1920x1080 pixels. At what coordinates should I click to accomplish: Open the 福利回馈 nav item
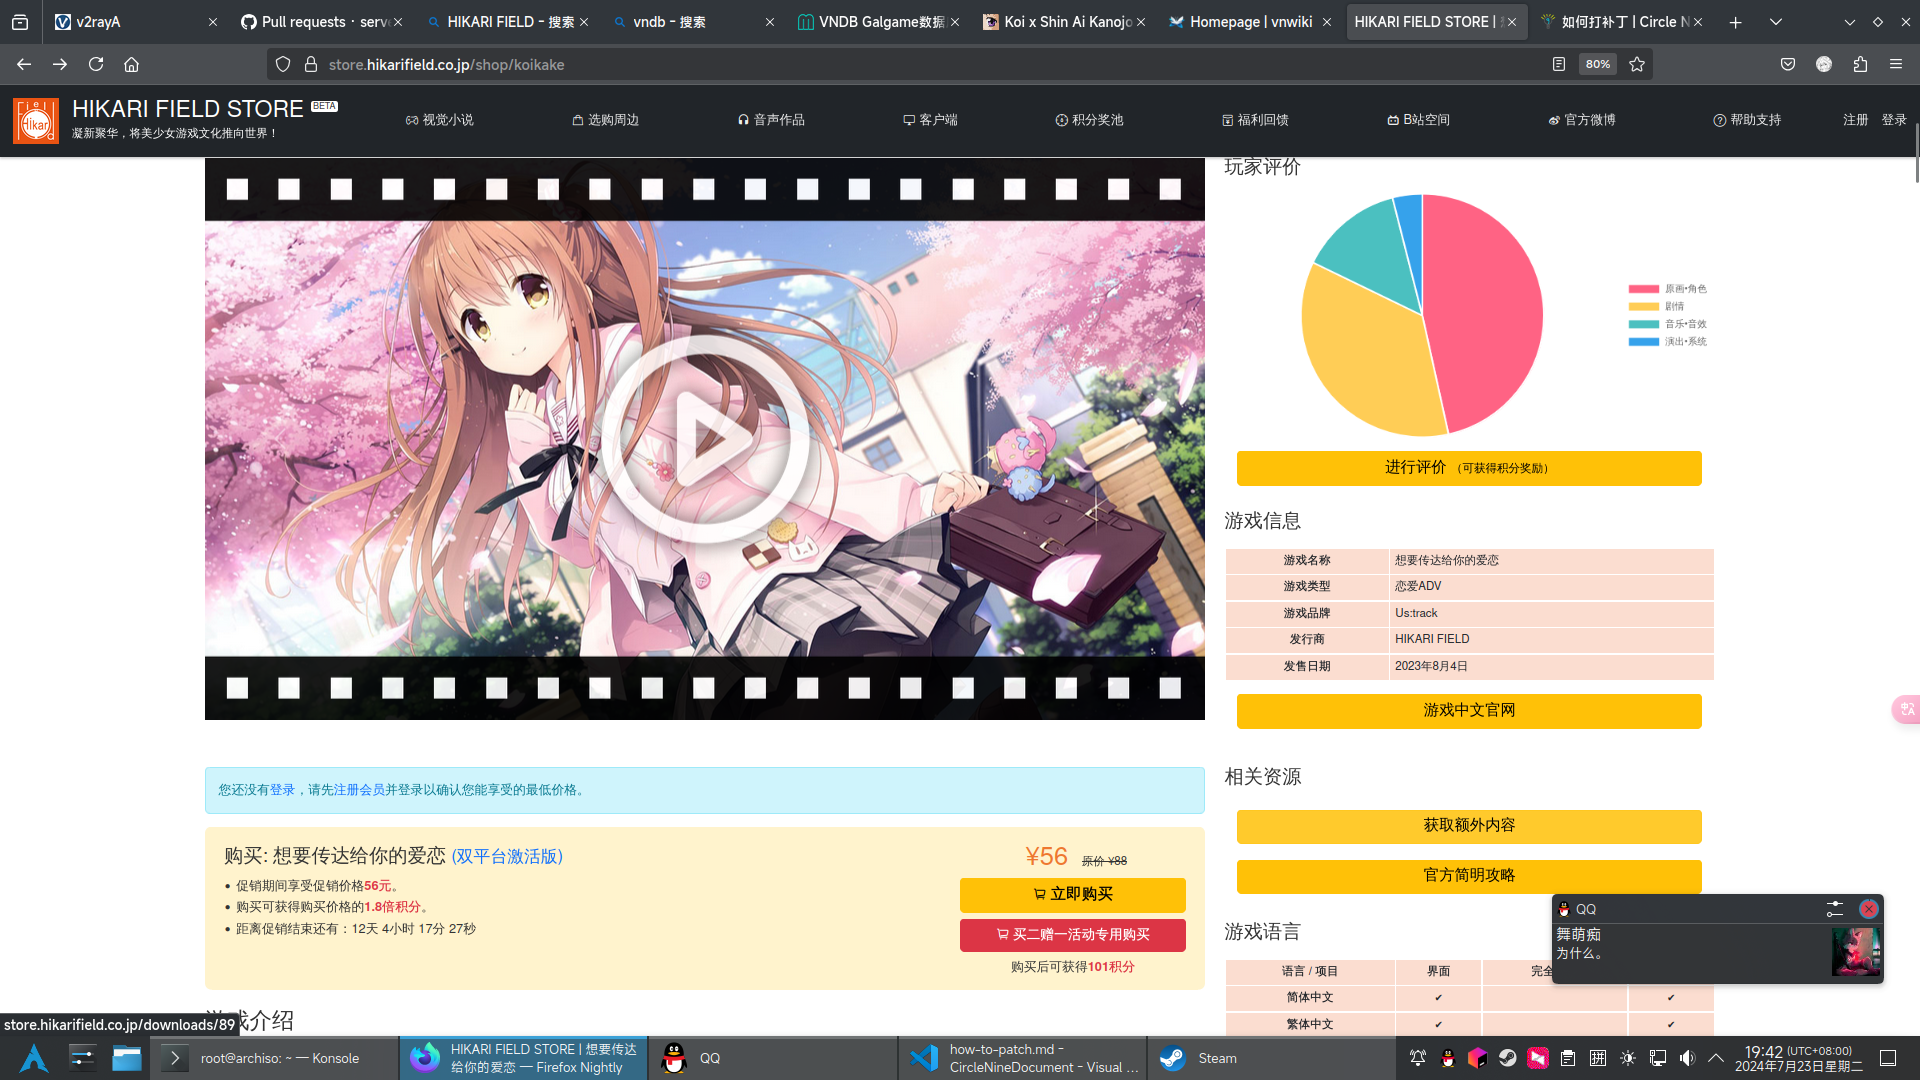[1255, 120]
